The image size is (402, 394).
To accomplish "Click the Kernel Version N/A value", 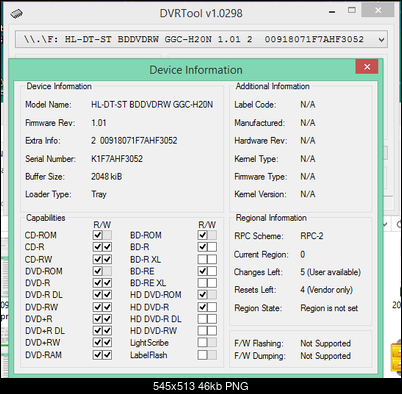I will 308,194.
